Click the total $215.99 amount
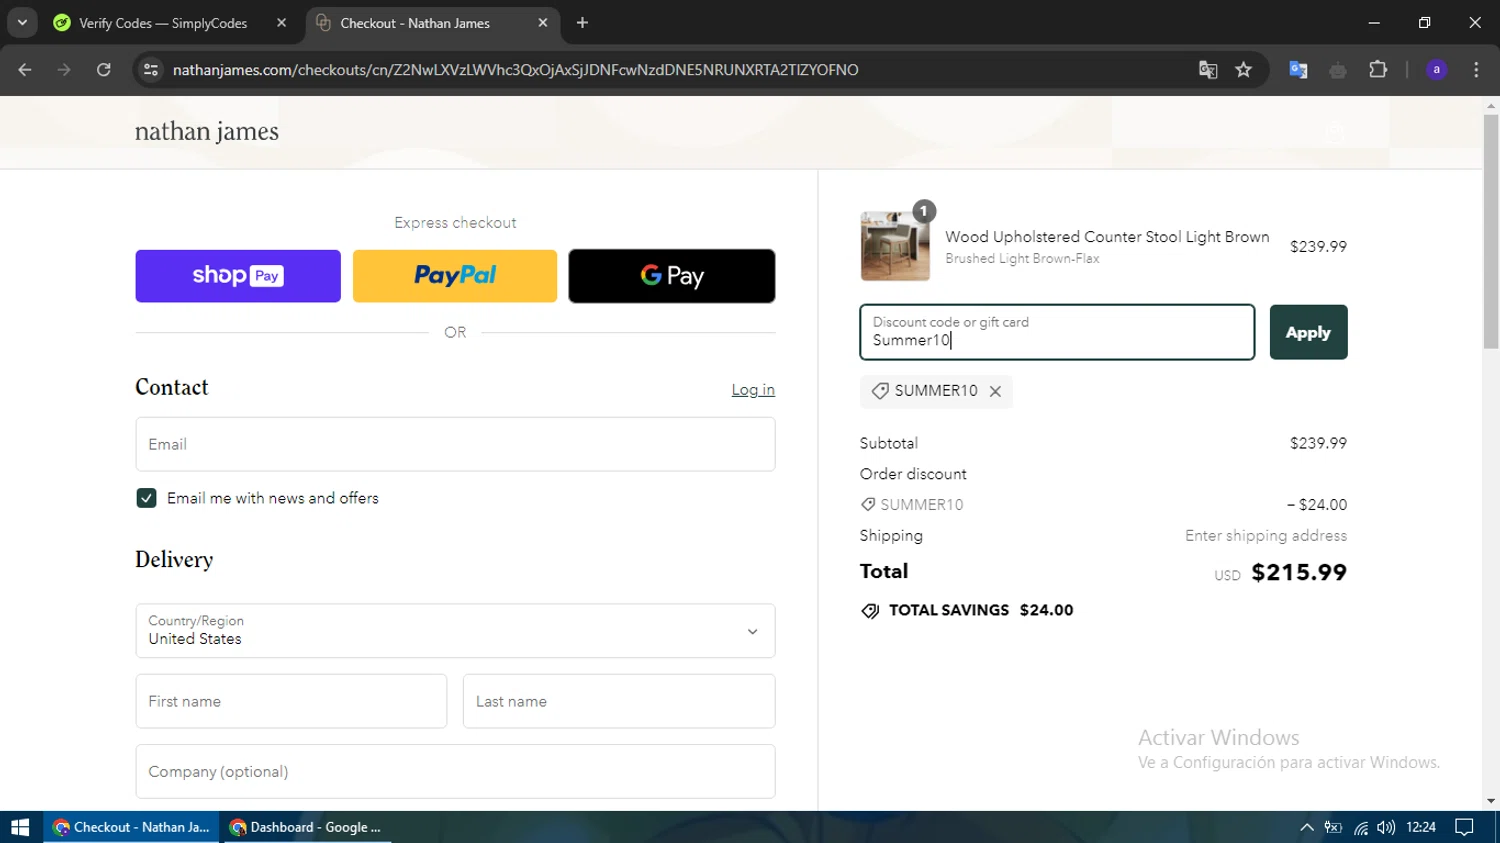This screenshot has height=843, width=1500. pos(1299,573)
